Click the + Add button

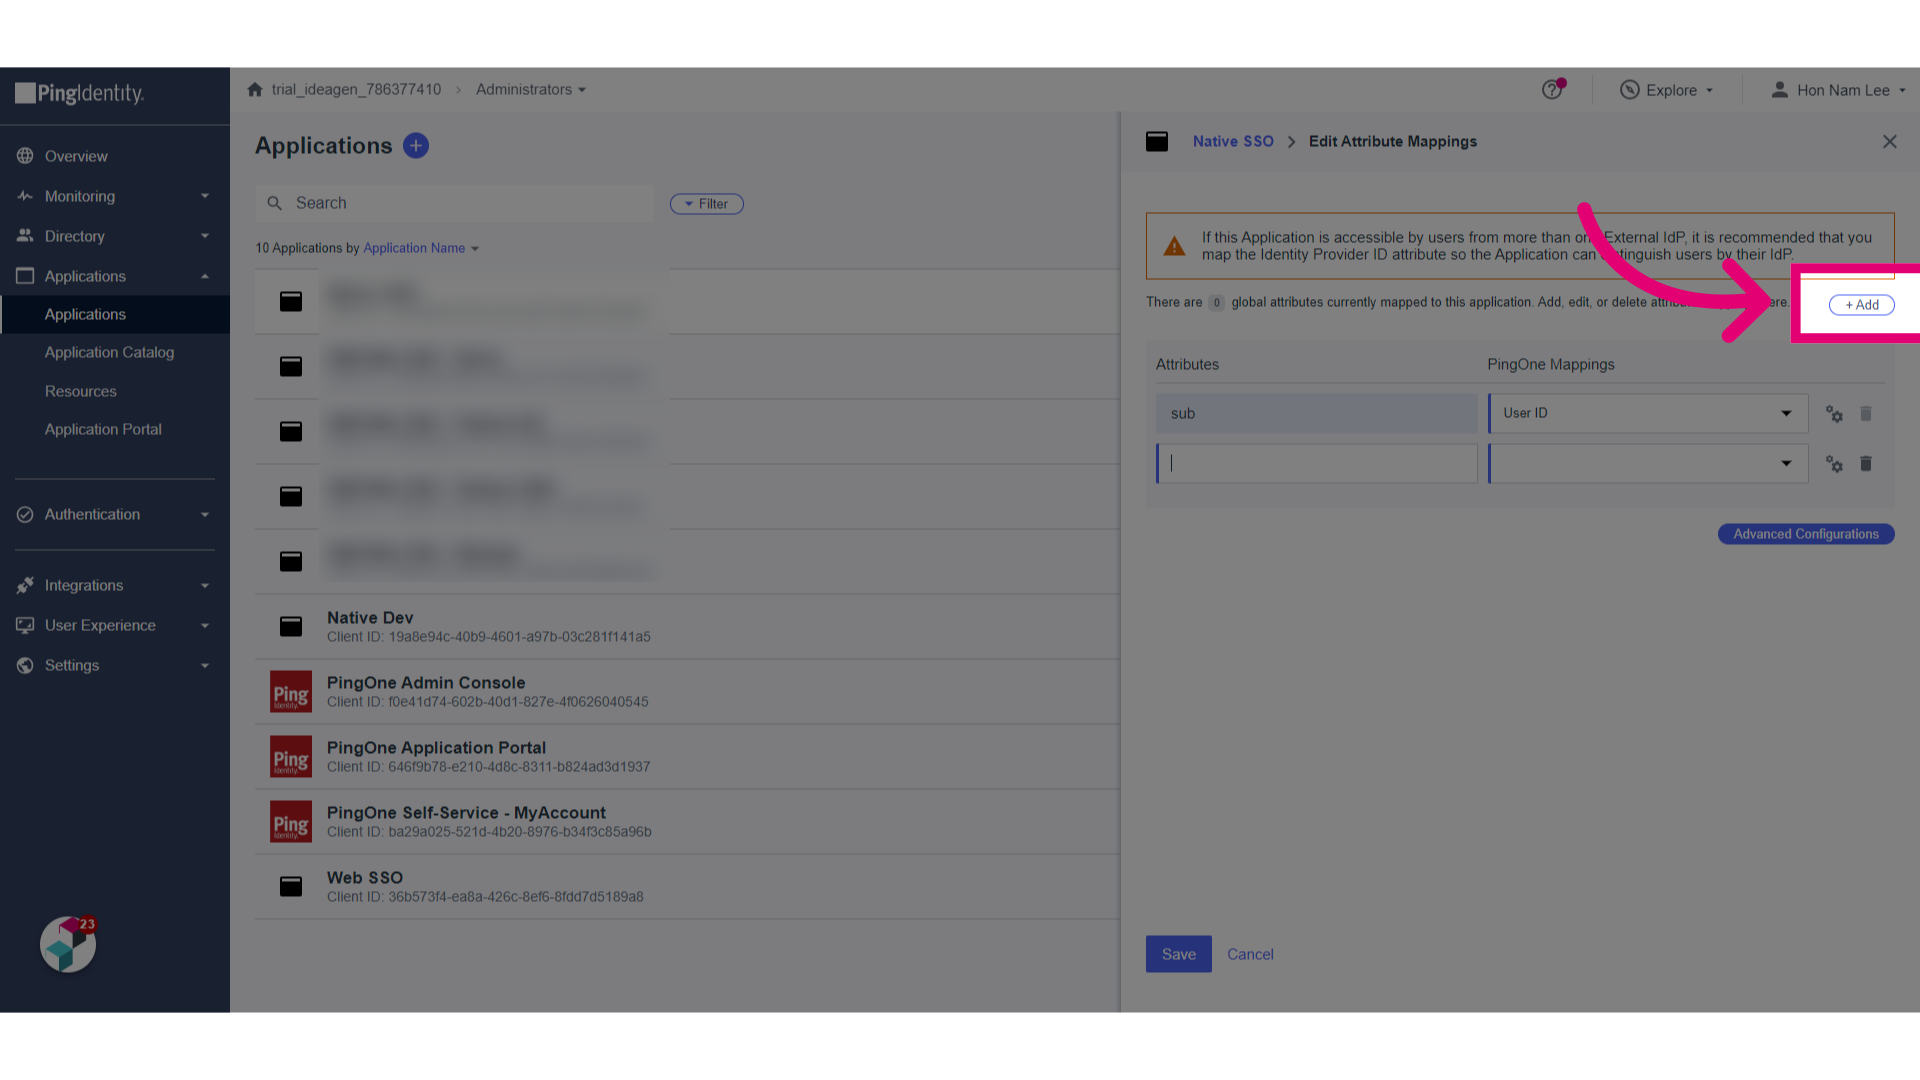point(1862,305)
